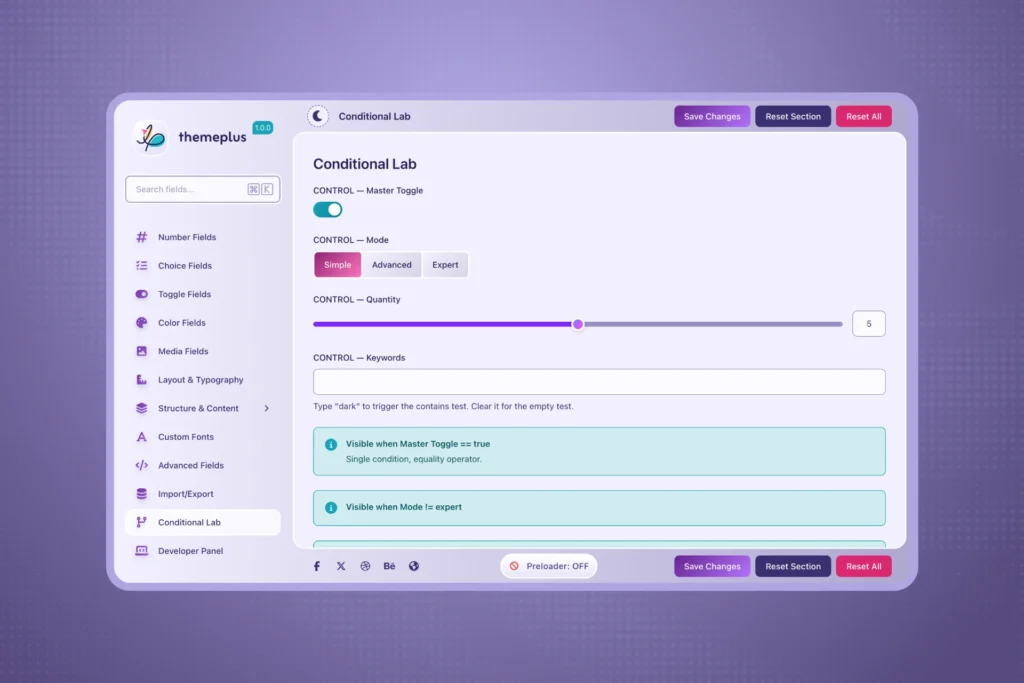The width and height of the screenshot is (1024, 683).
Task: Open the Facebook link in footer
Action: (x=317, y=566)
